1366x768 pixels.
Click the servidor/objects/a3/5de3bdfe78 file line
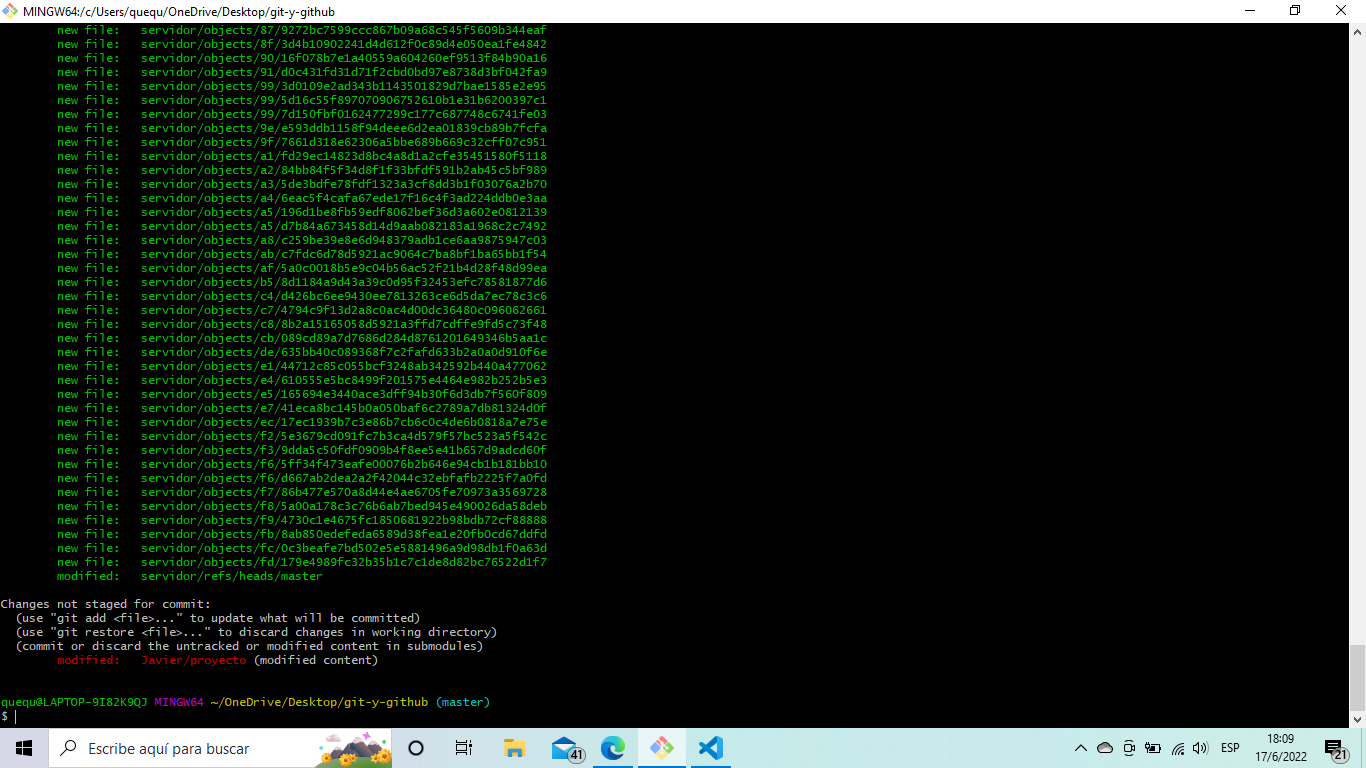(302, 184)
